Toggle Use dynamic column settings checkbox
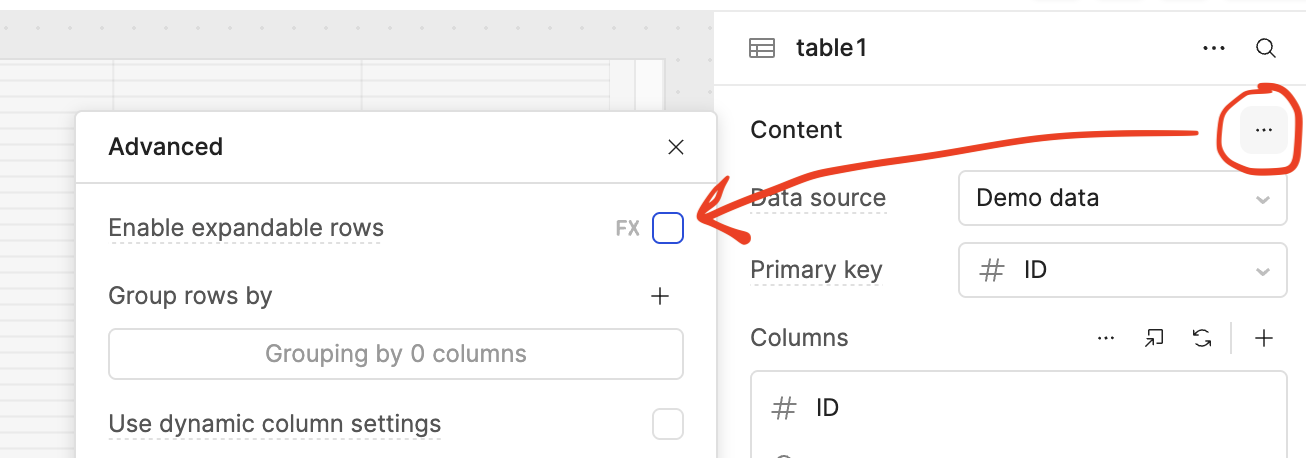Viewport: 1306px width, 458px height. [x=668, y=424]
